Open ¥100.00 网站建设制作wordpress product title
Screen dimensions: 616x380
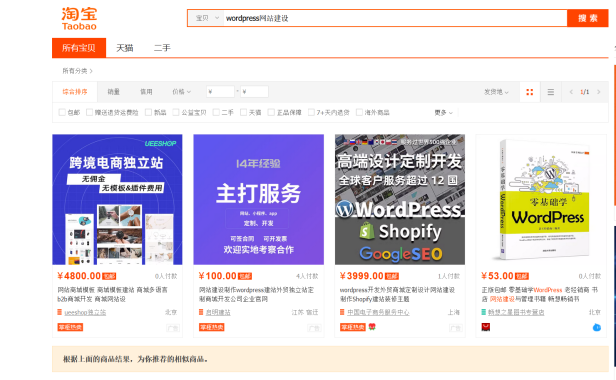pyautogui.click(x=256, y=295)
